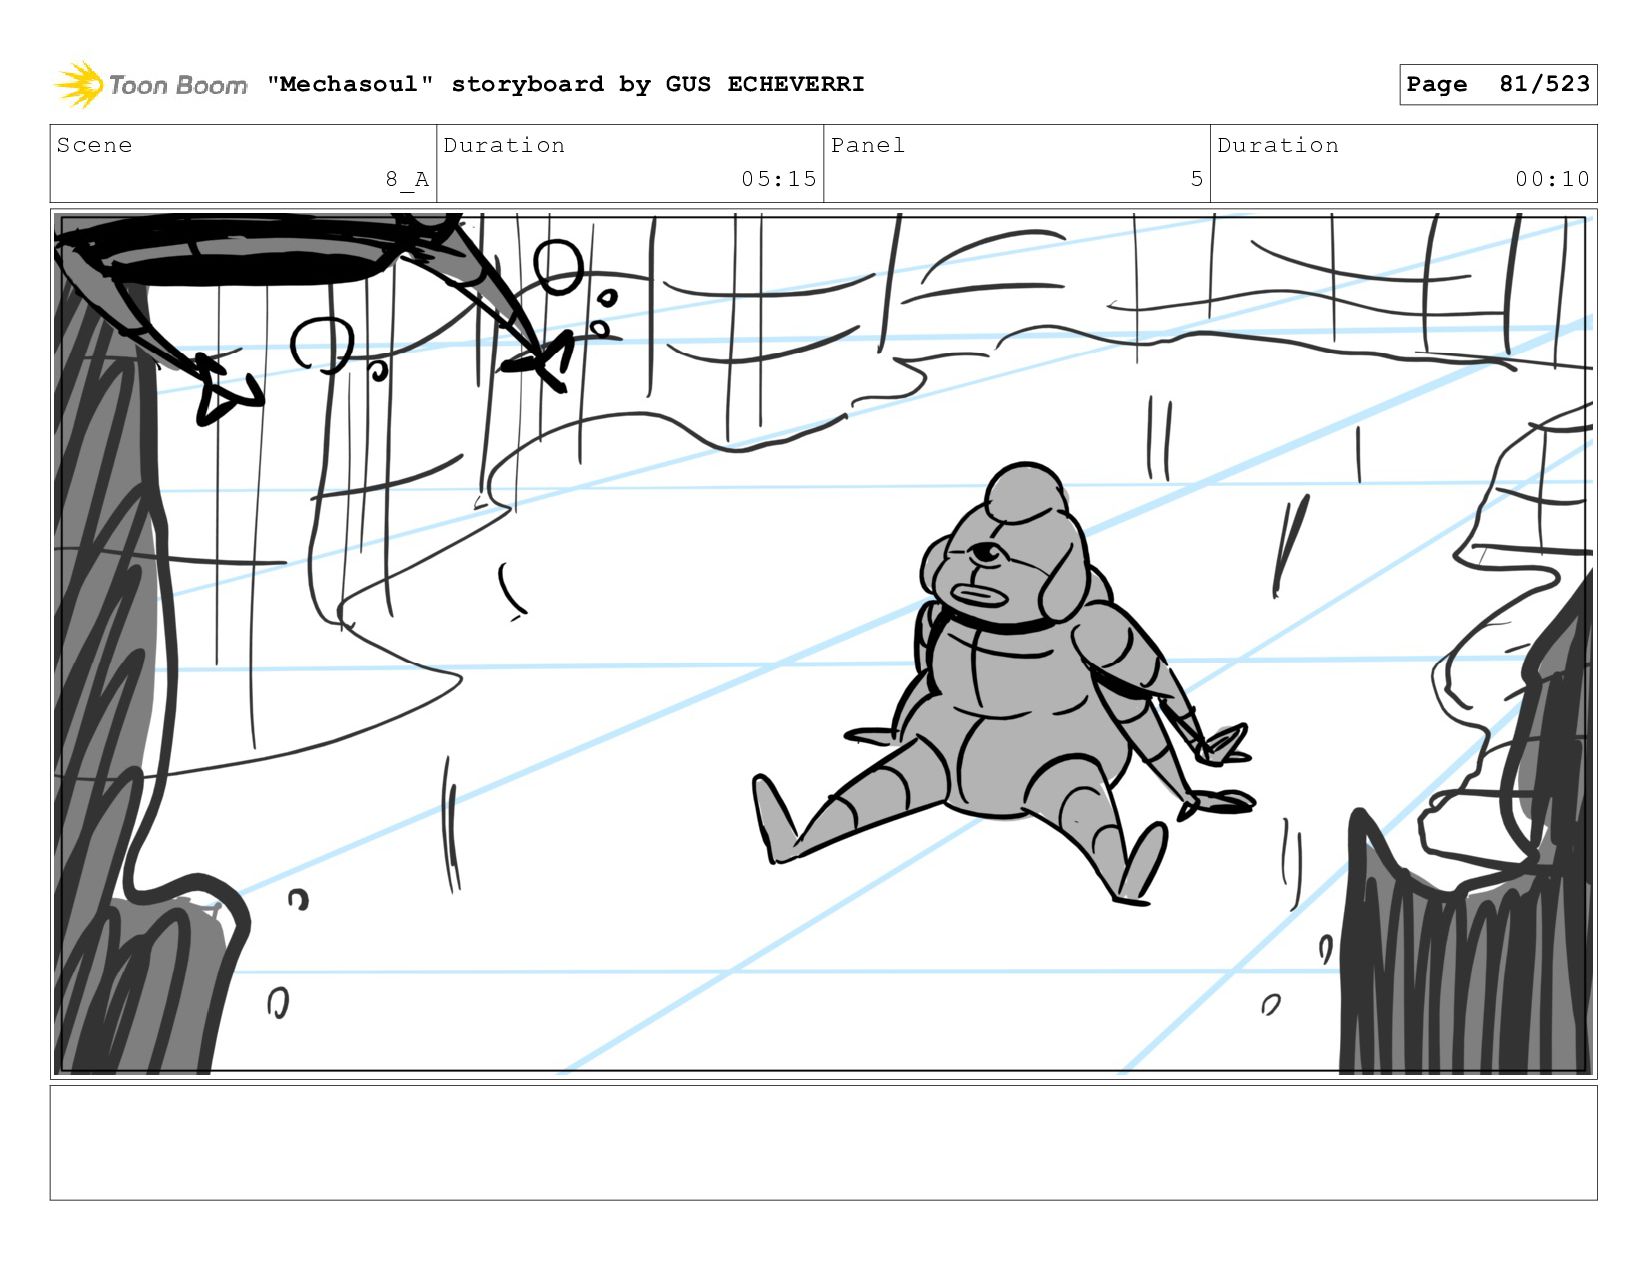This screenshot has height=1275, width=1650.
Task: Select the Scene value 8_A
Action: pyautogui.click(x=407, y=179)
